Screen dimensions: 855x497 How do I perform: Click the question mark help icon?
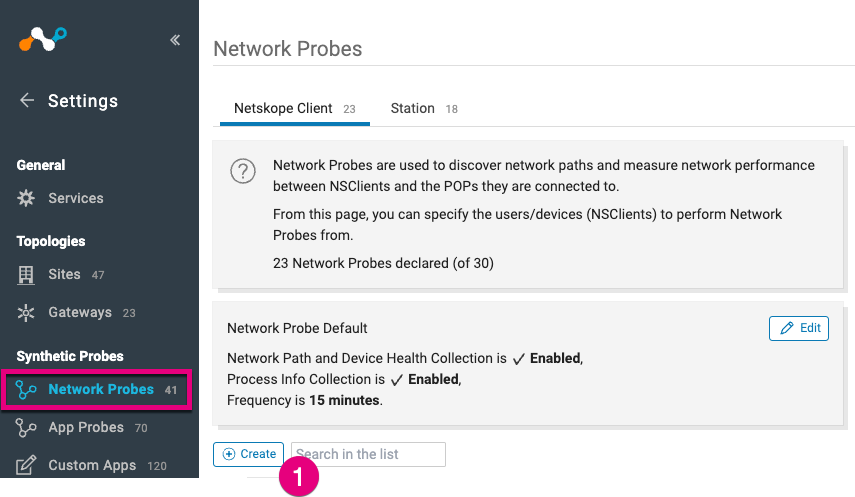(243, 171)
